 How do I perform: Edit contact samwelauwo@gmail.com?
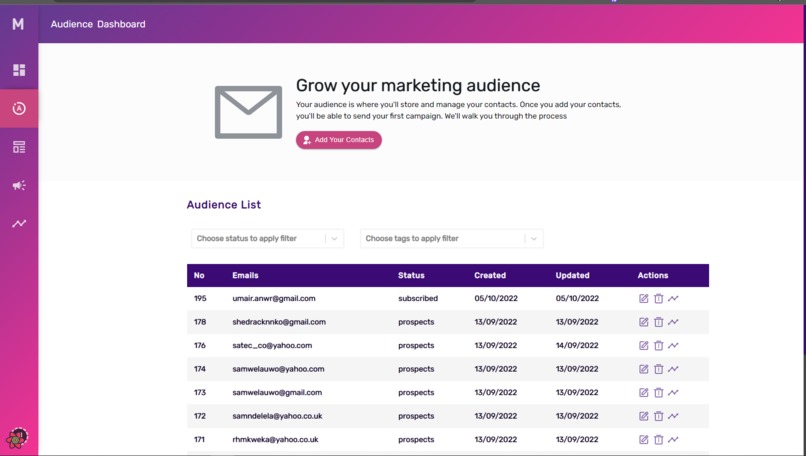coord(644,393)
